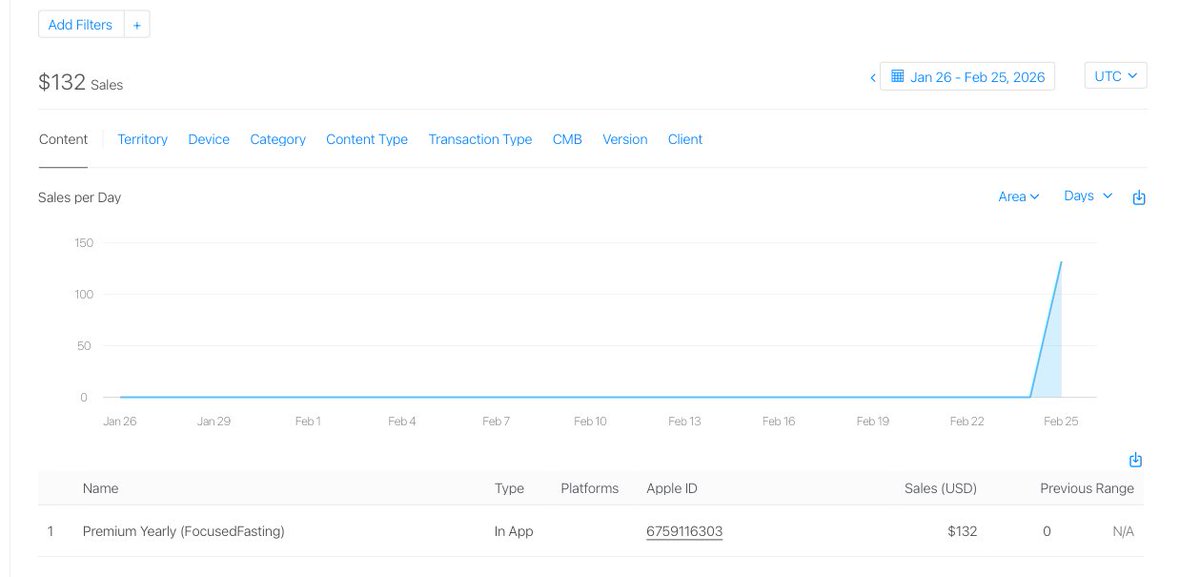Click the Jan 26 axis label
The width and height of the screenshot is (1200, 577).
click(x=120, y=422)
